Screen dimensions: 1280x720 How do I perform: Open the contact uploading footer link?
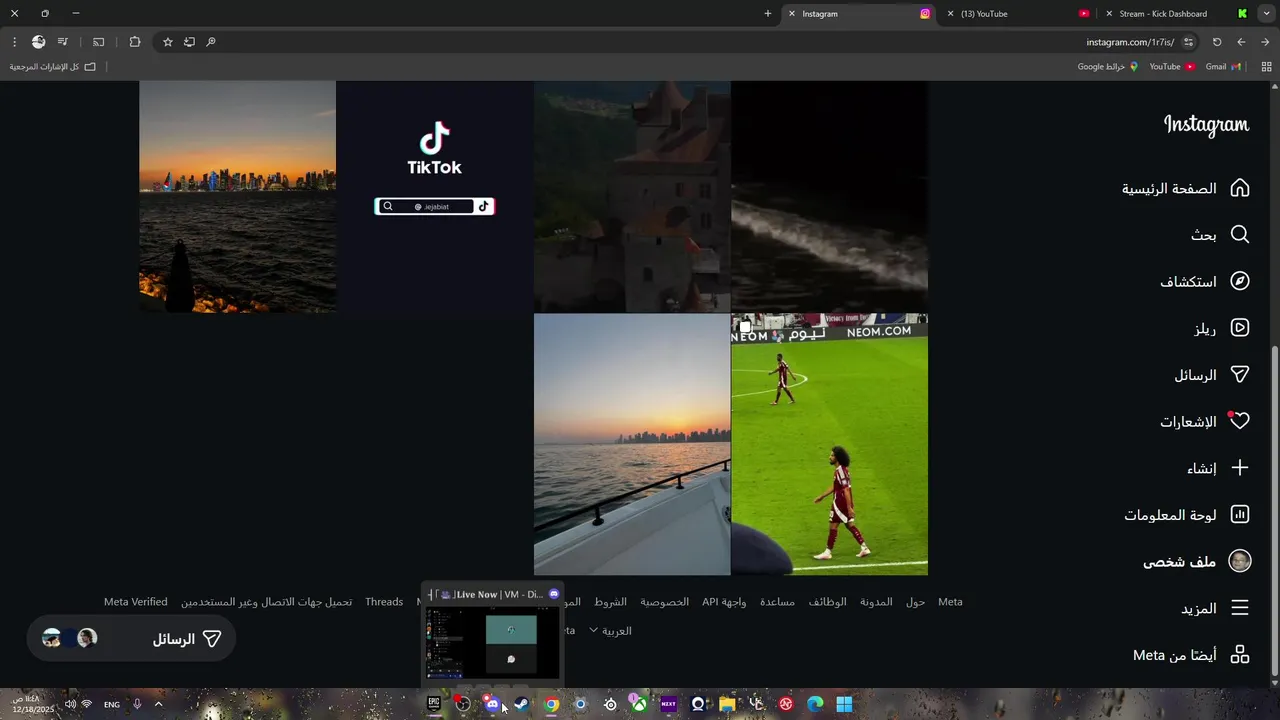click(266, 602)
